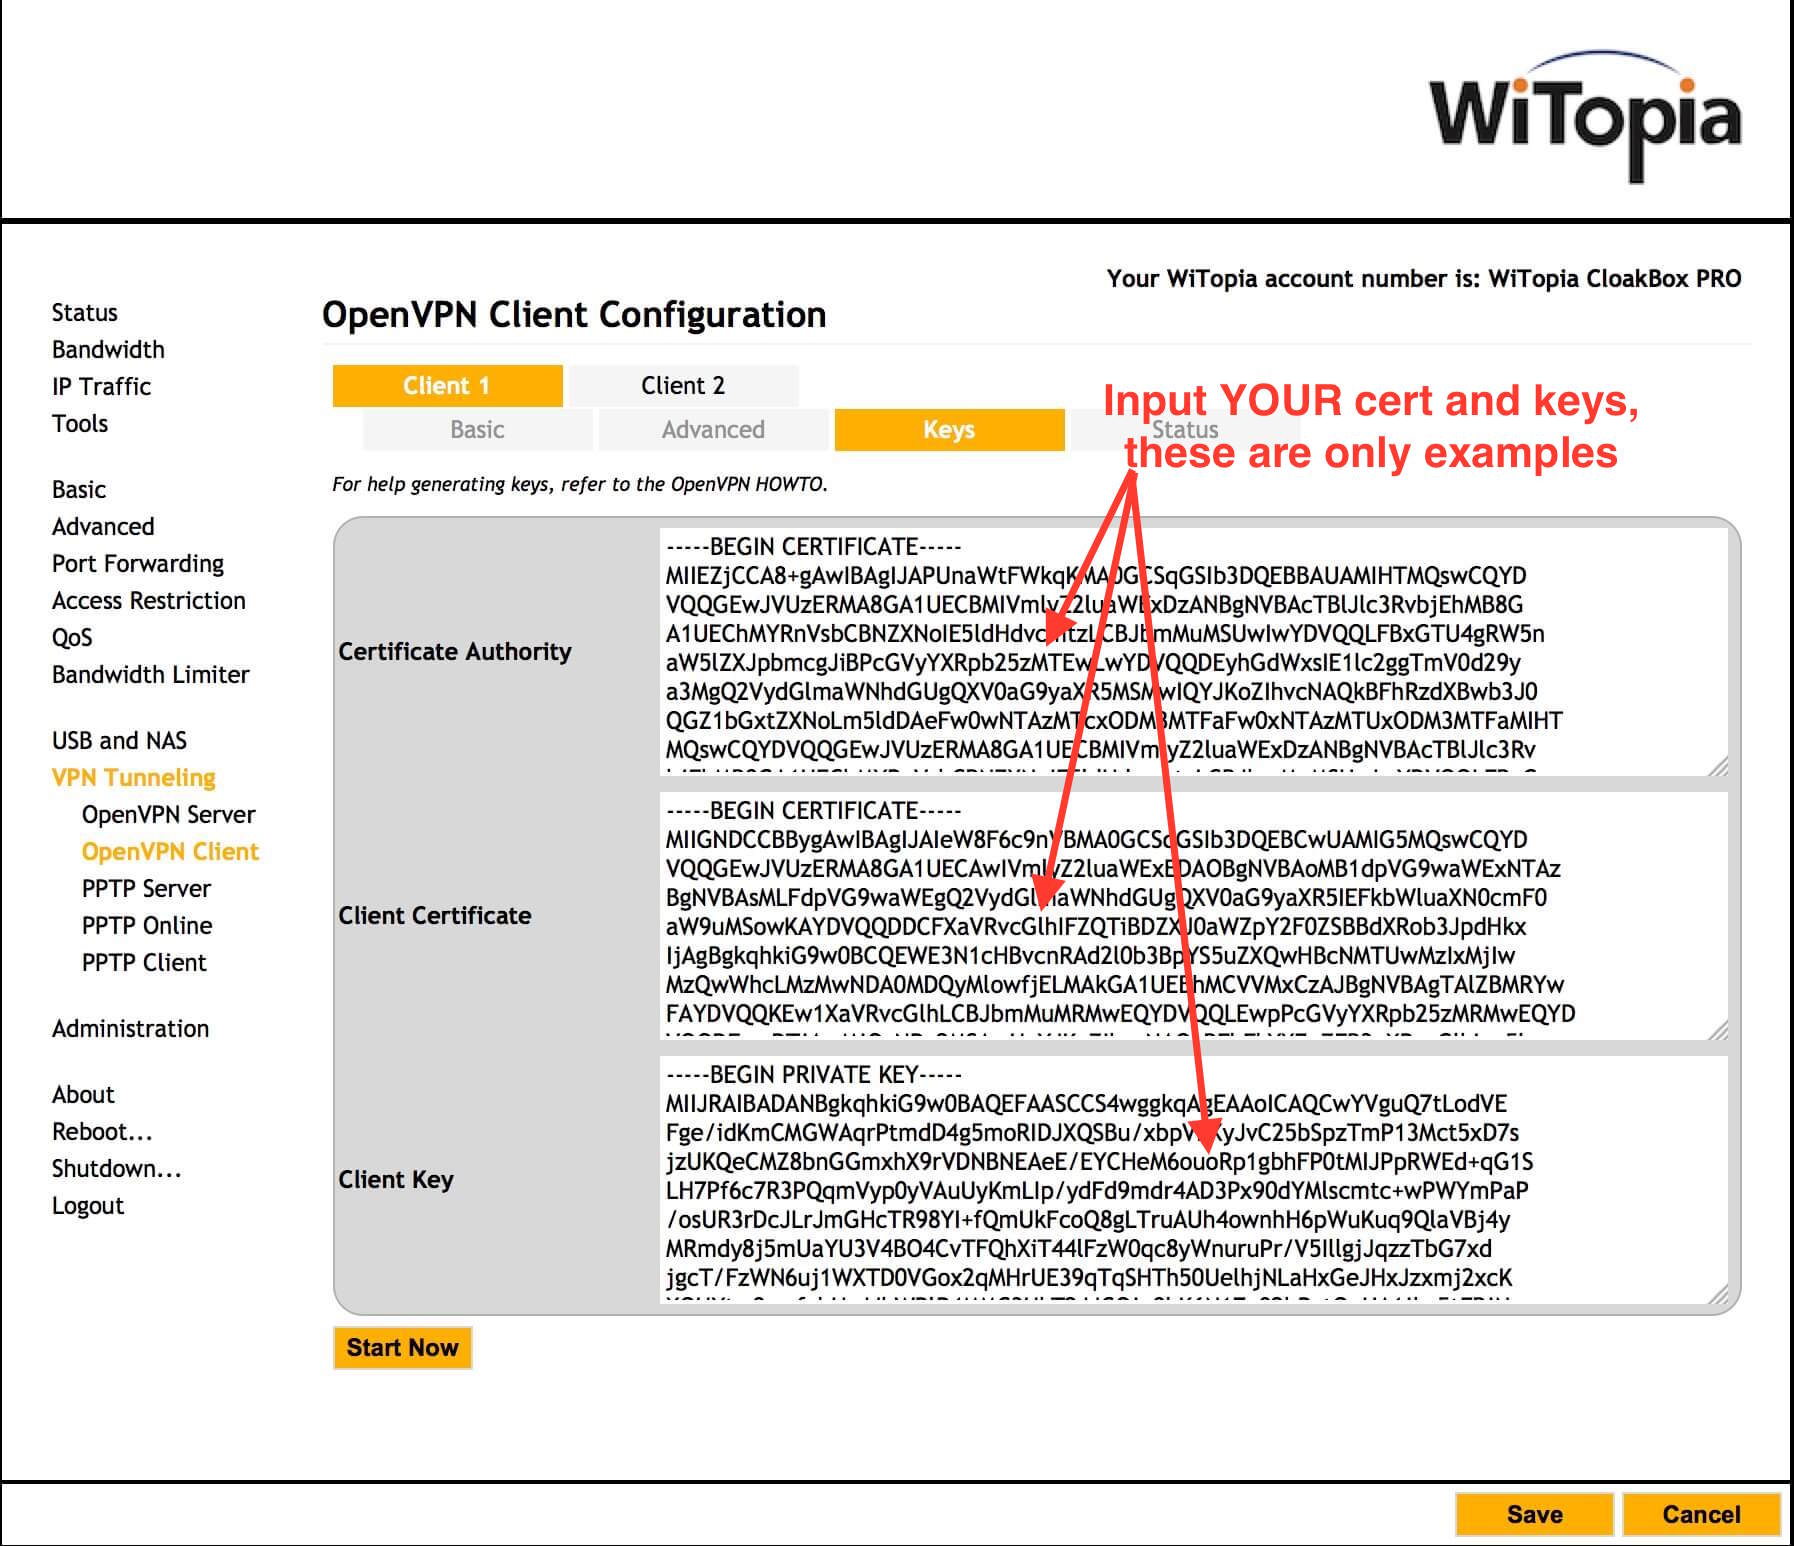The height and width of the screenshot is (1546, 1794).
Task: Click the Certificate Authority label
Action: tap(455, 652)
